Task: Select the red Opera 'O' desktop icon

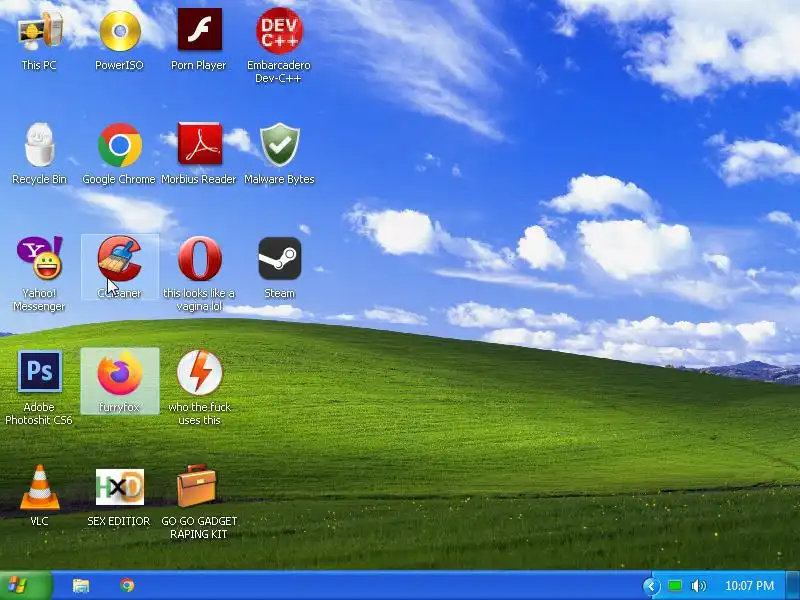Action: [199, 258]
